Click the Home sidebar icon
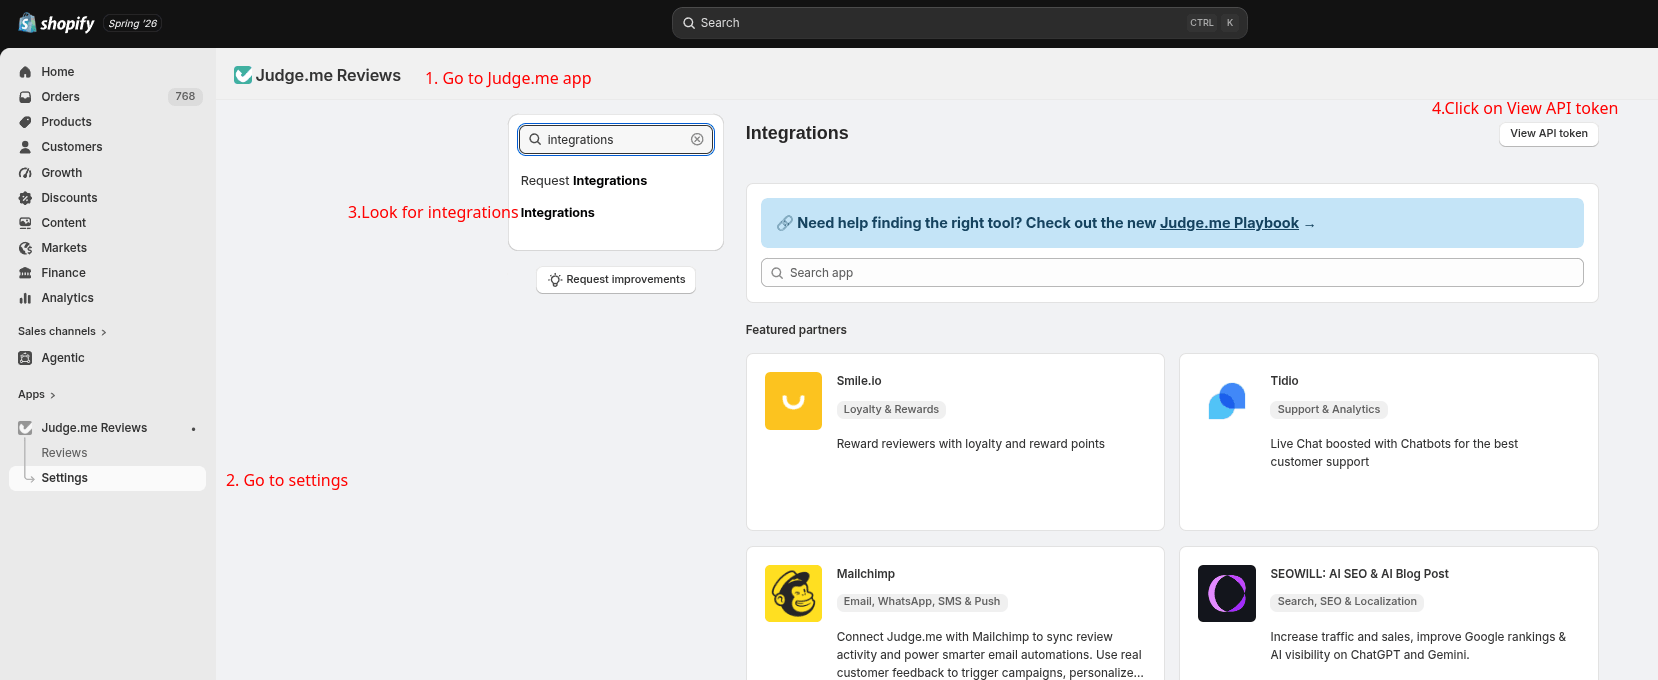 [25, 72]
